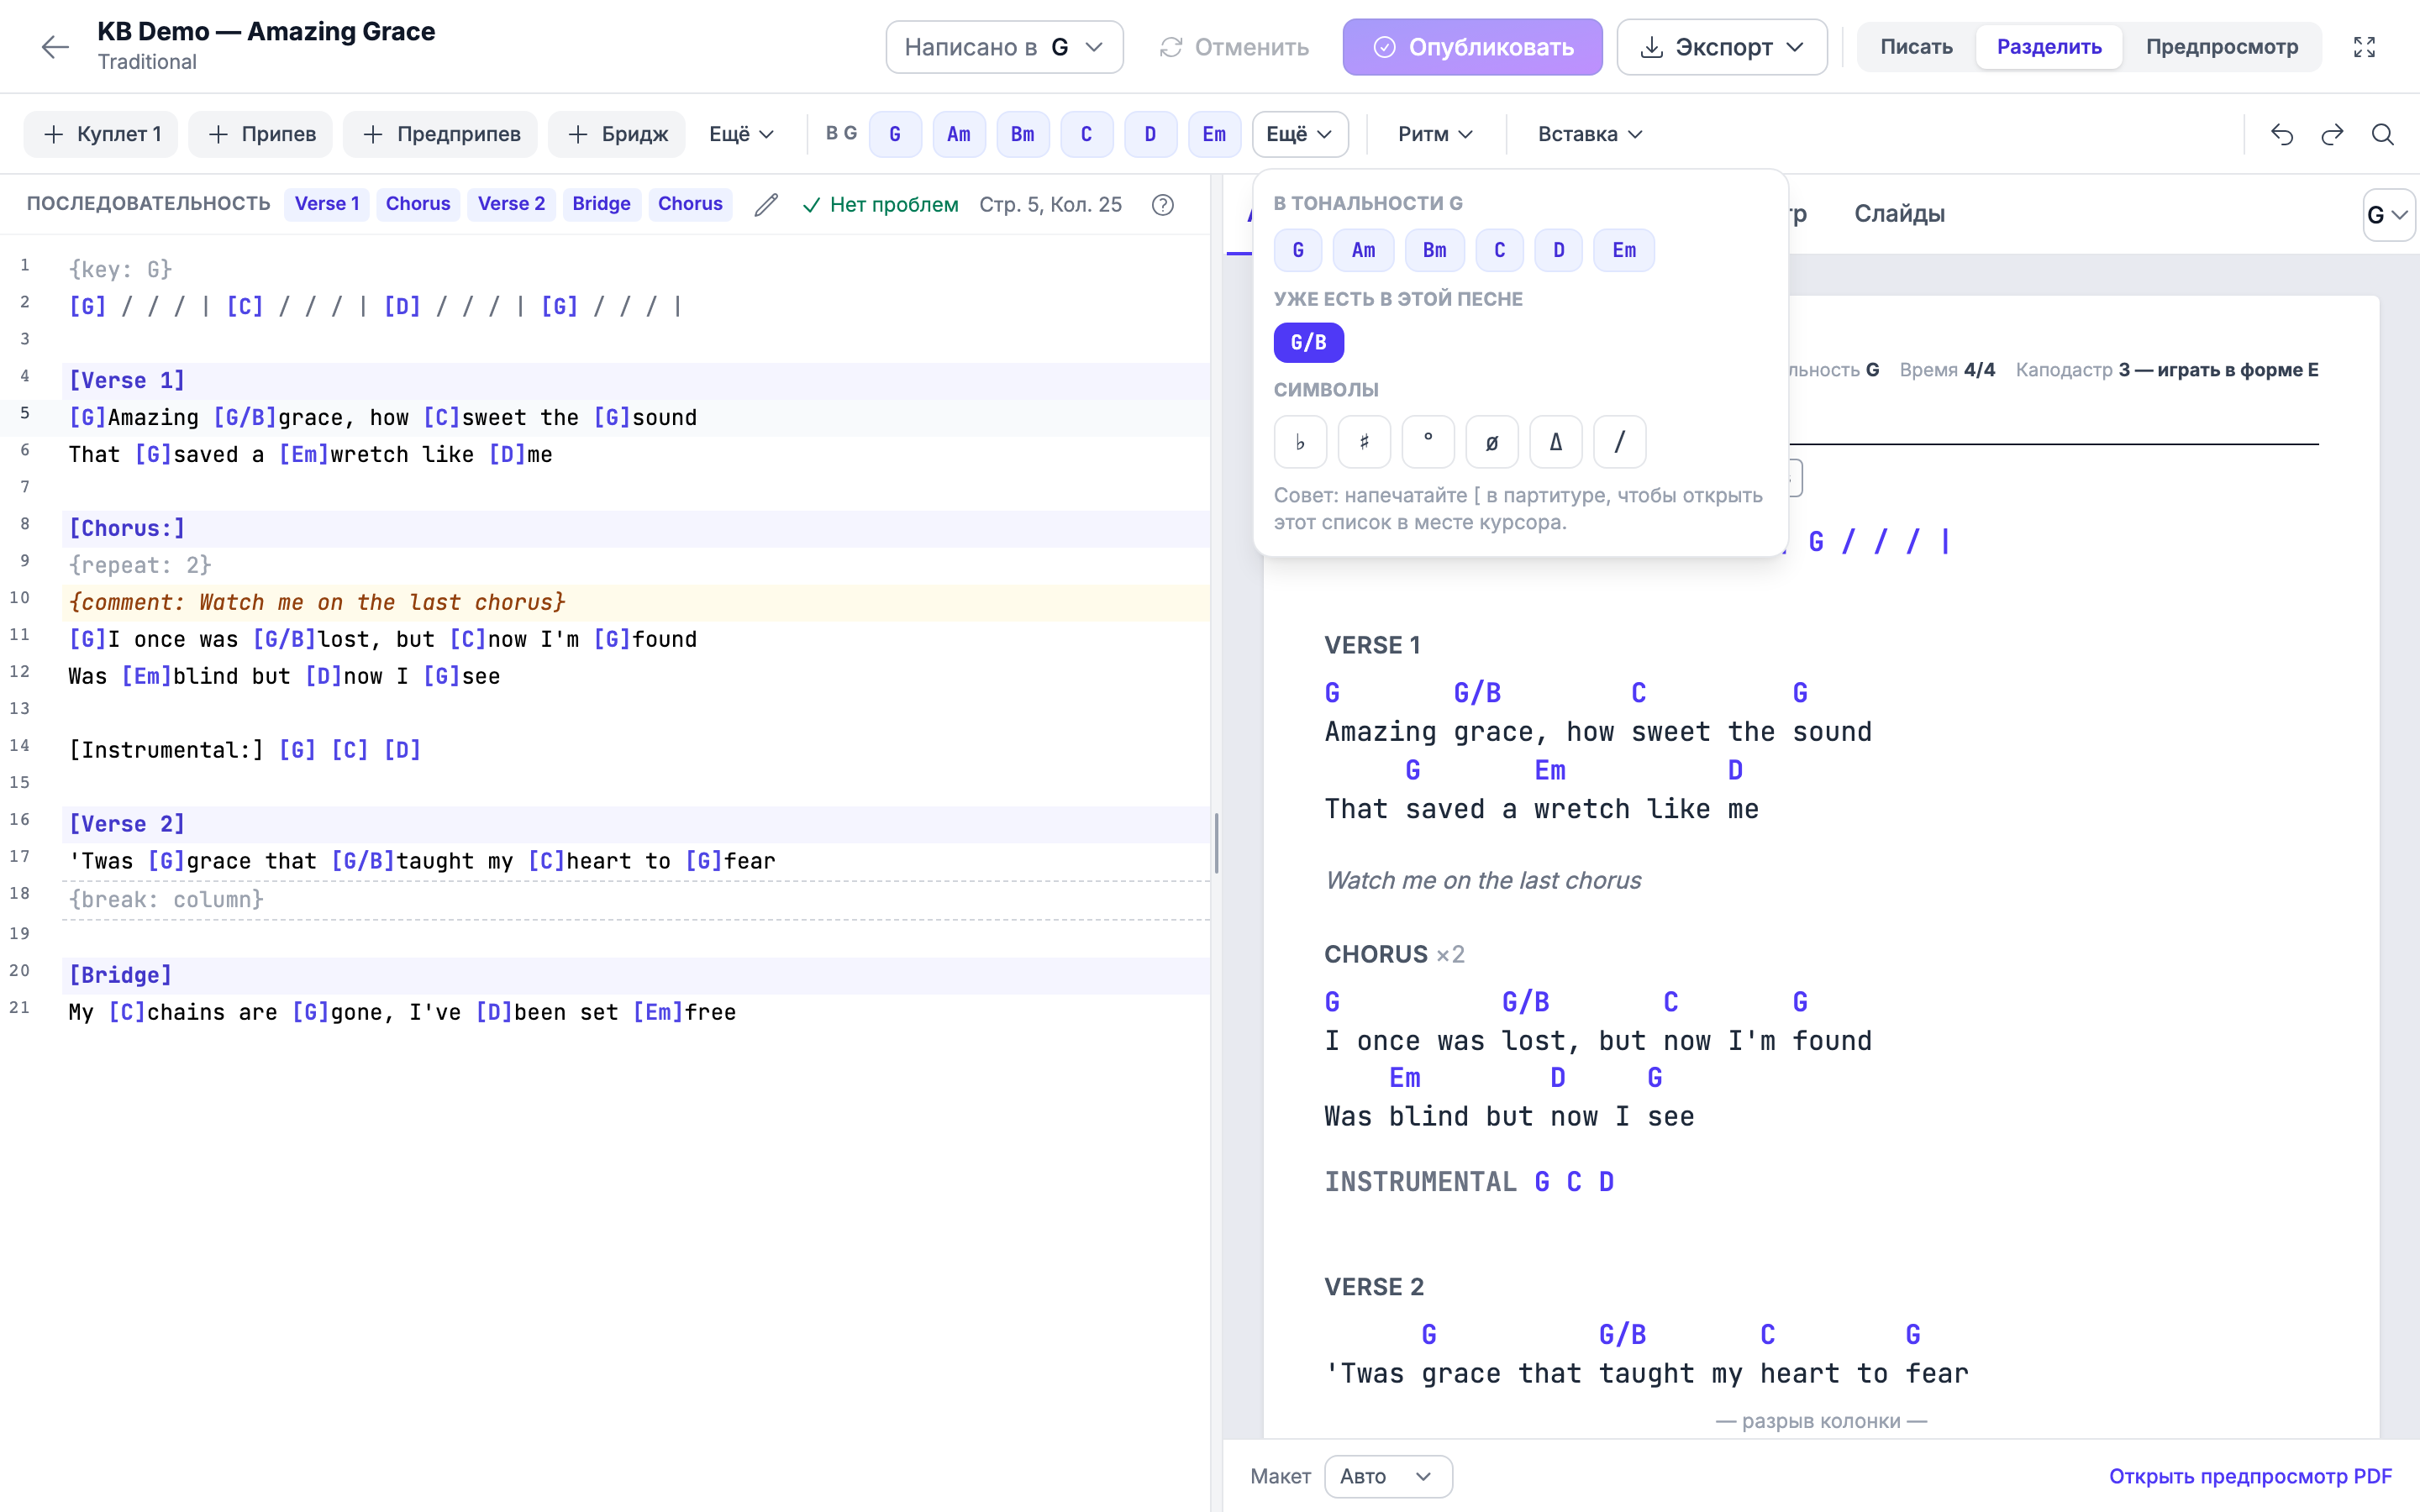Select Verse 2 in the sequence
The image size is (2420, 1512).
tap(511, 204)
